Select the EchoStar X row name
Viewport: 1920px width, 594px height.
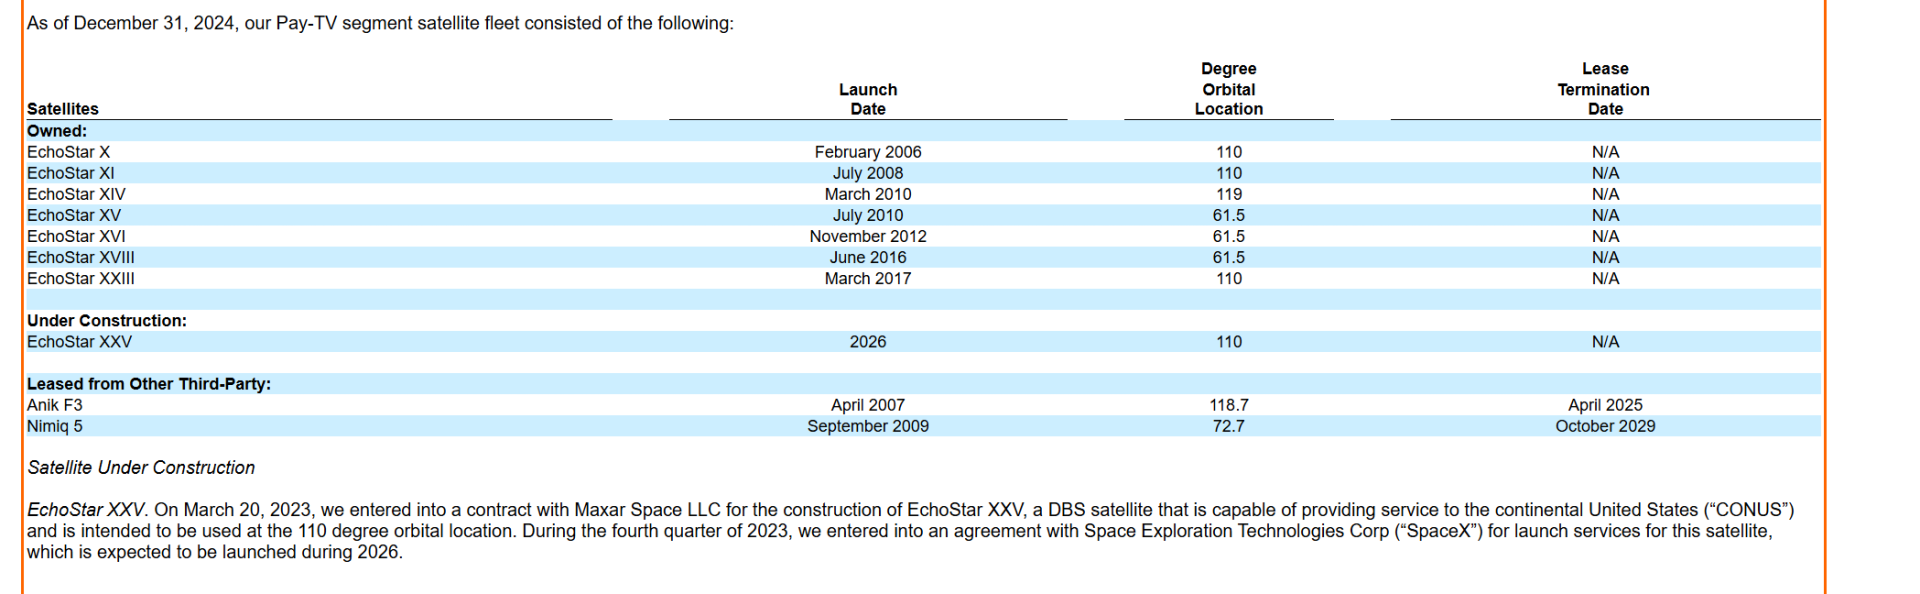(69, 152)
